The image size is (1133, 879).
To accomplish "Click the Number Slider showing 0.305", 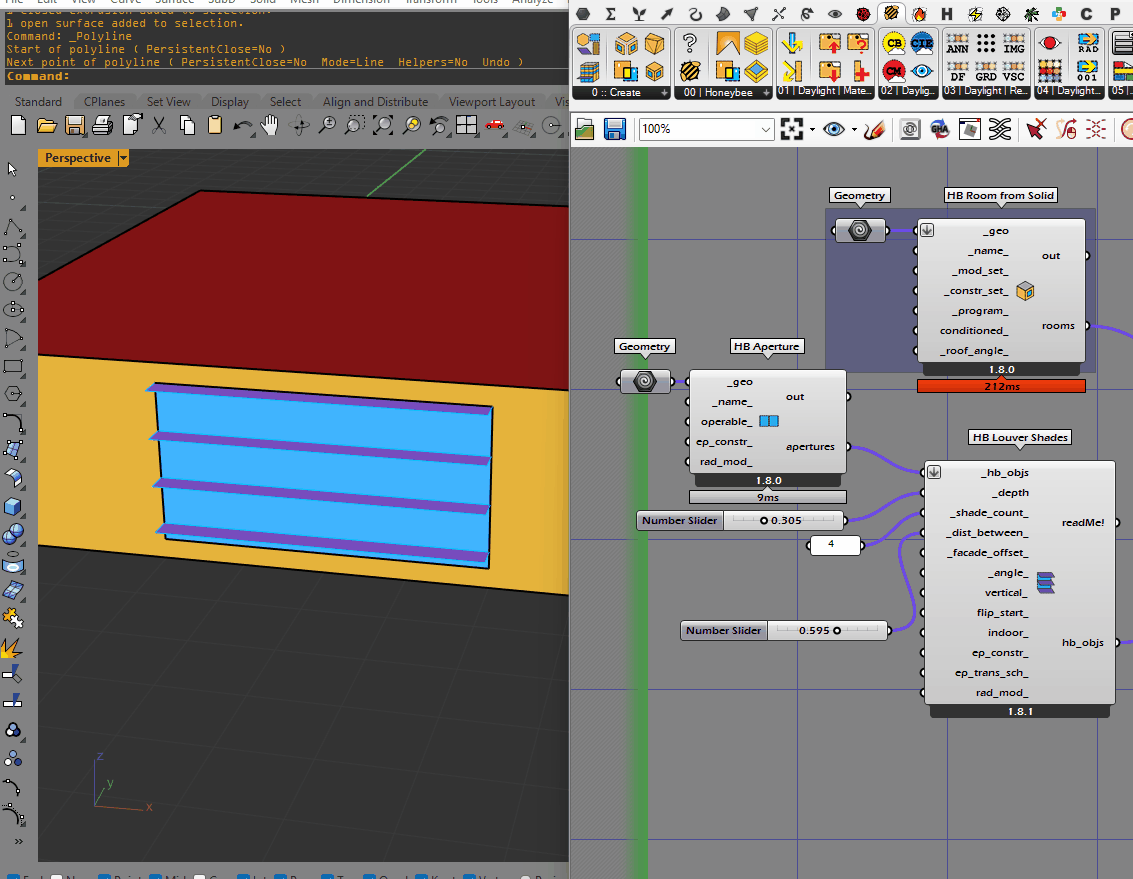I will (x=741, y=520).
